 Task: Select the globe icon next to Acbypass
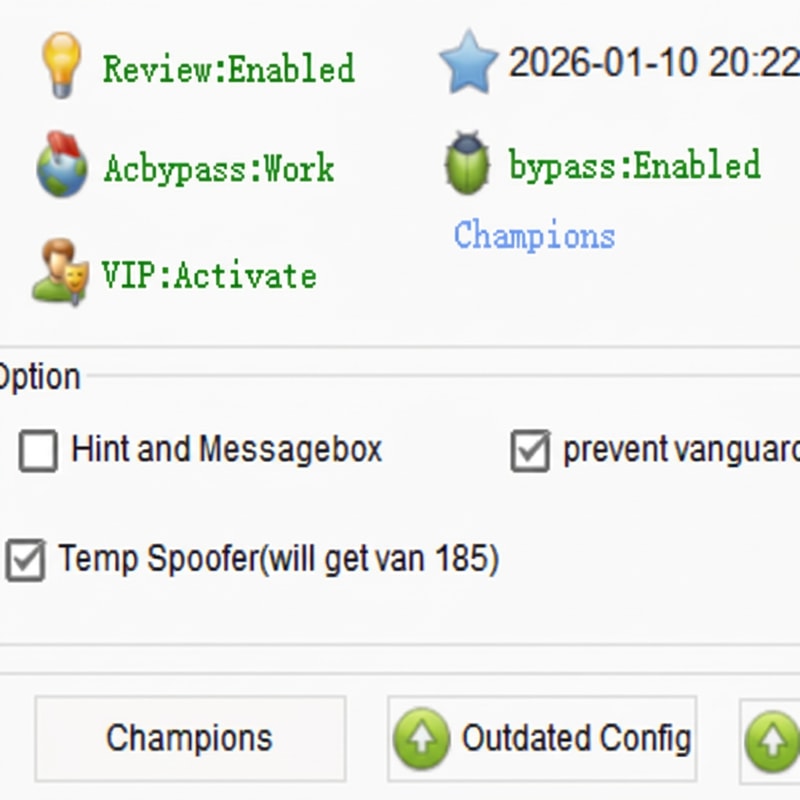click(x=62, y=165)
